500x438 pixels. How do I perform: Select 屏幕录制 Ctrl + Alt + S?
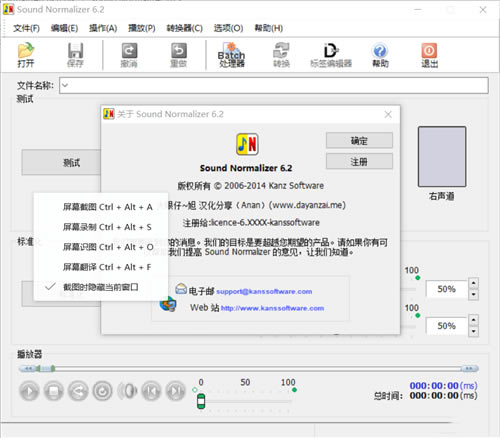pyautogui.click(x=101, y=227)
